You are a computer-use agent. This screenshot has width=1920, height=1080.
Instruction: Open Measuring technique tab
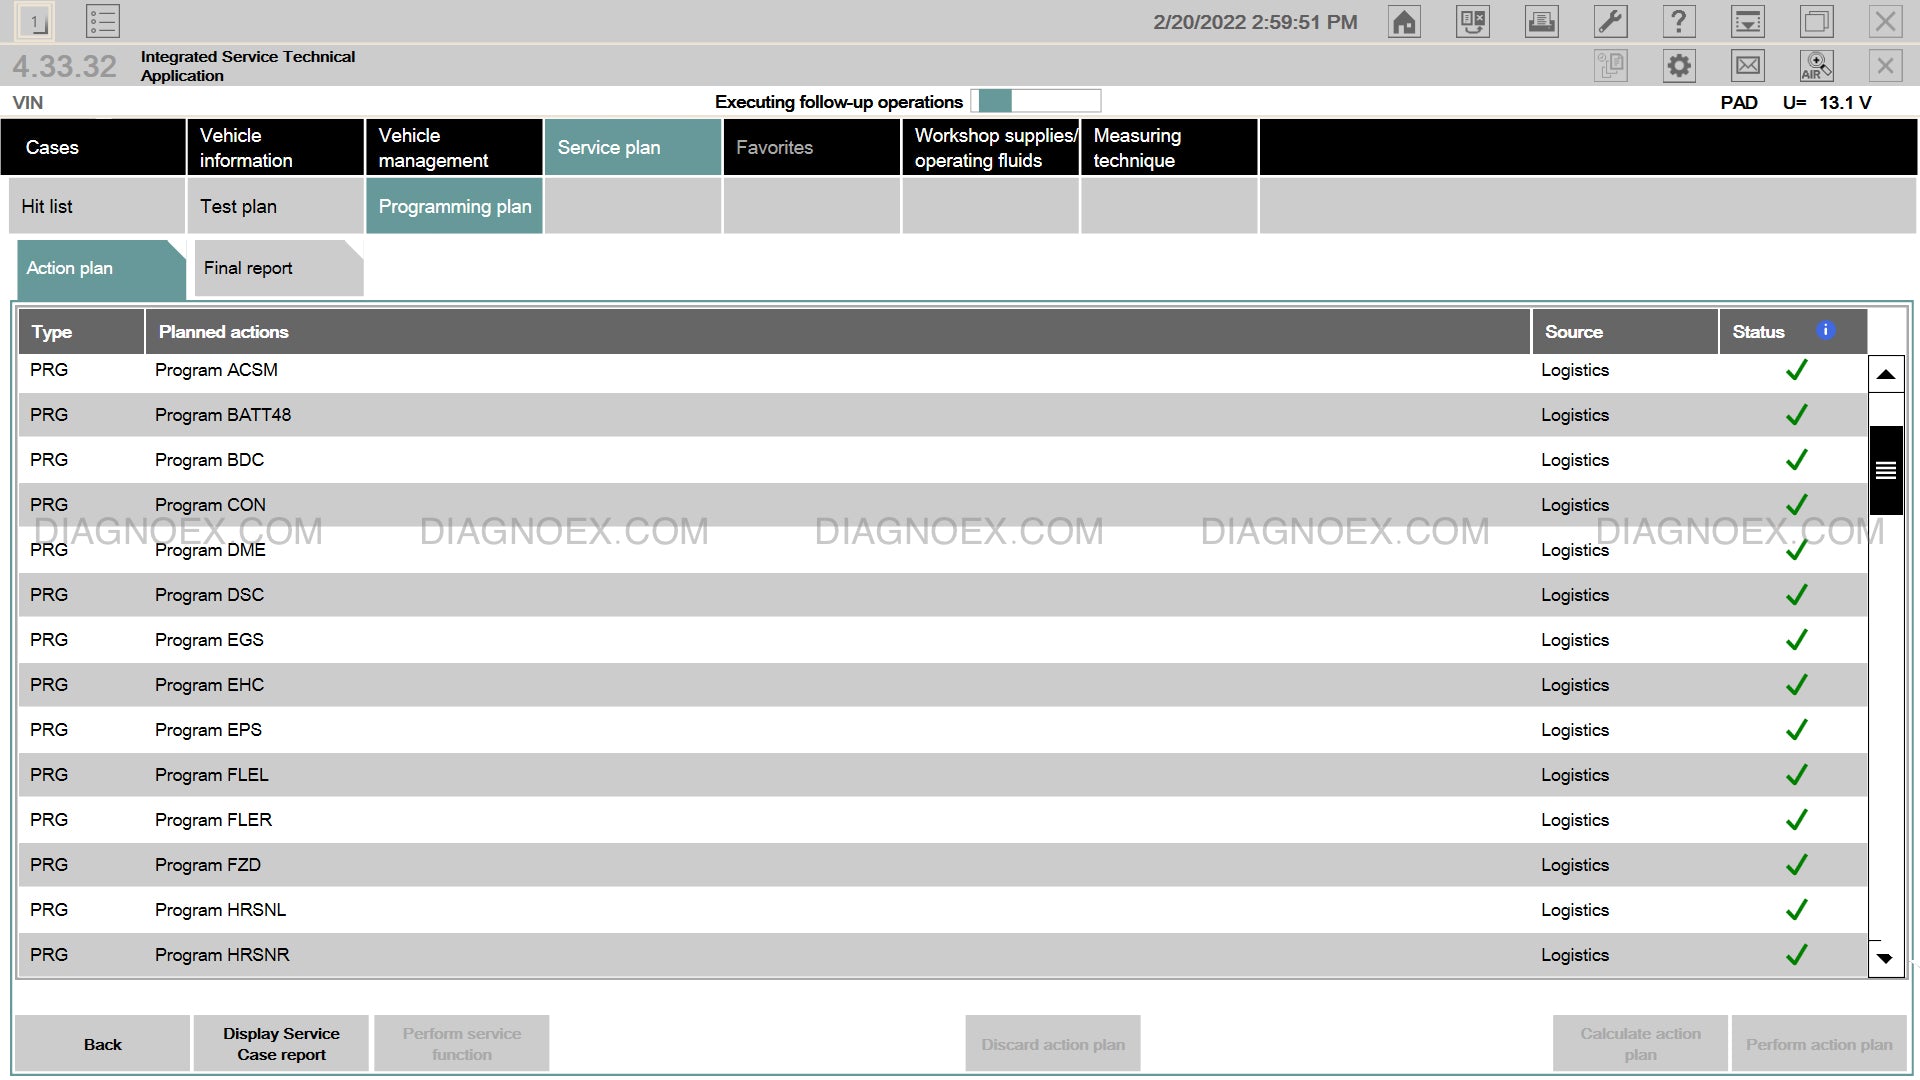pyautogui.click(x=1169, y=147)
